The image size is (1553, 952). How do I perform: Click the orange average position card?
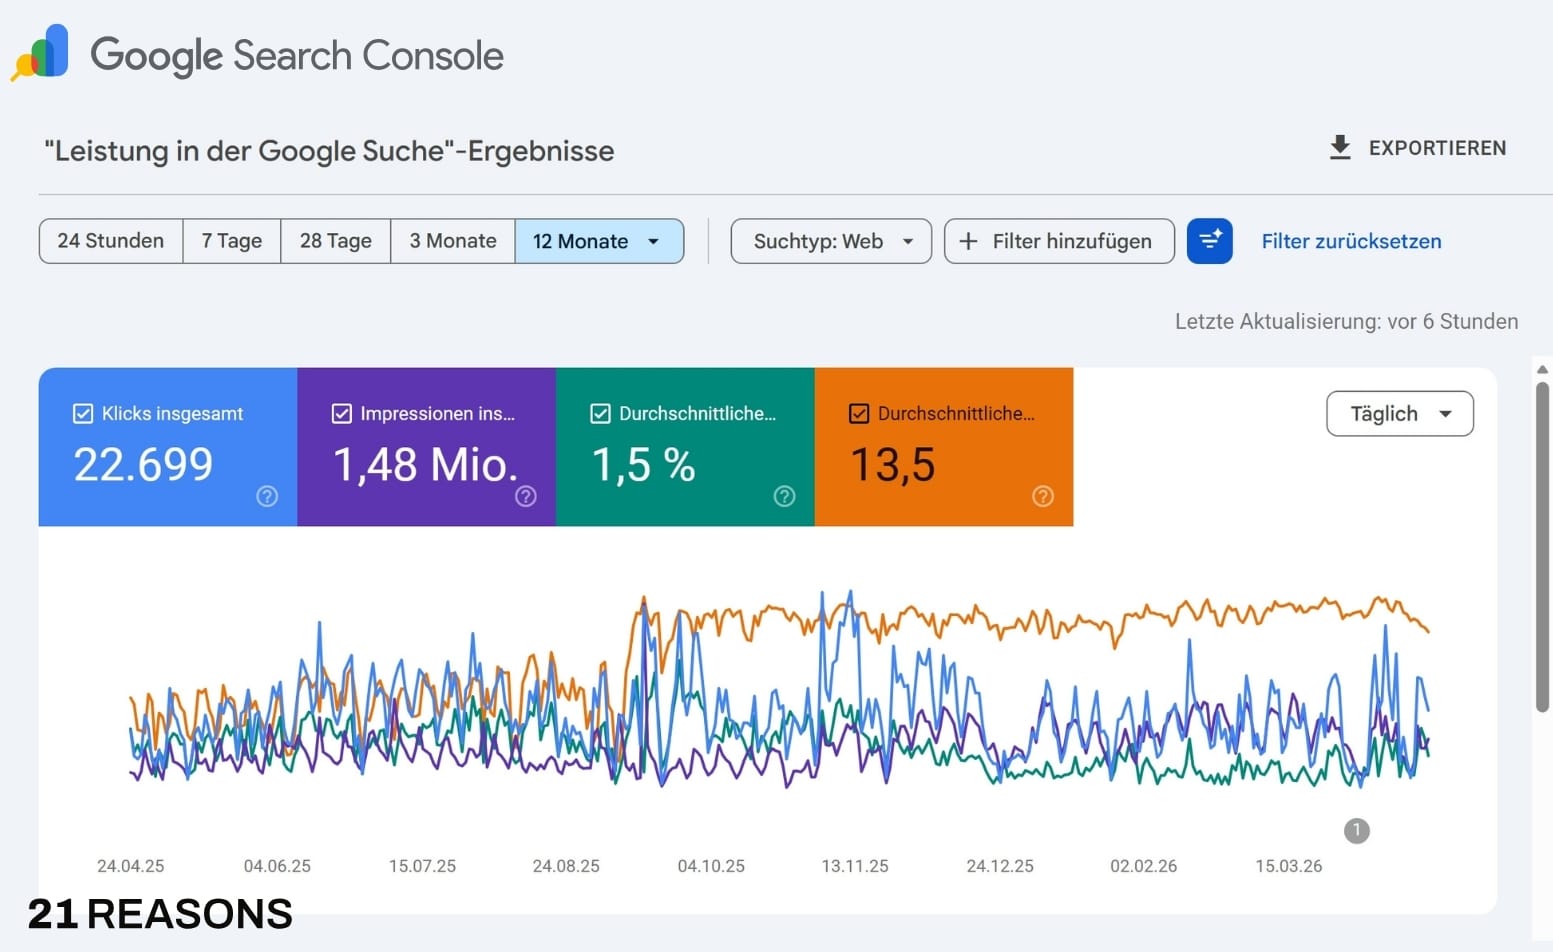944,447
